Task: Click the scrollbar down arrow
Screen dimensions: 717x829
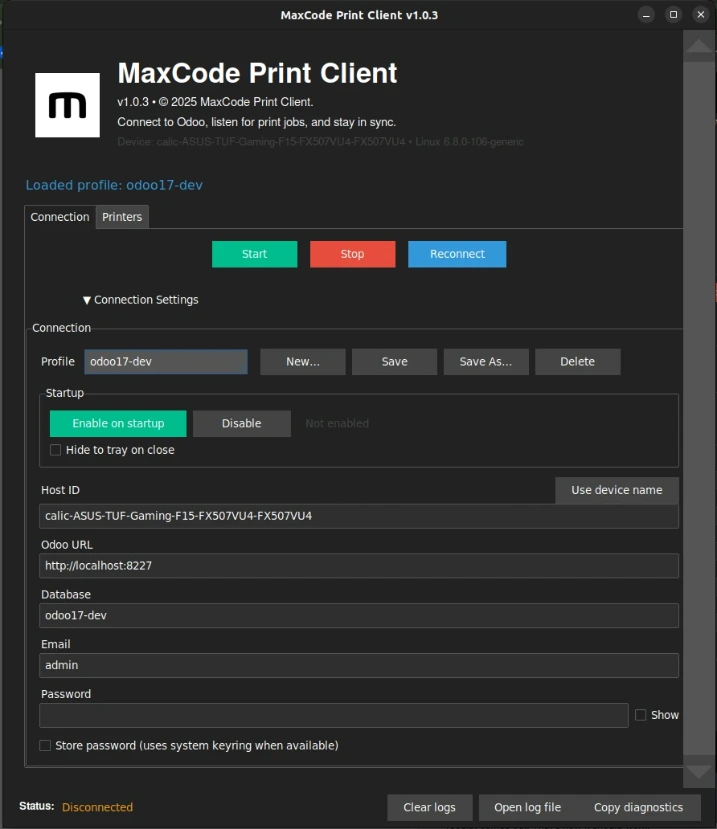Action: 698,772
